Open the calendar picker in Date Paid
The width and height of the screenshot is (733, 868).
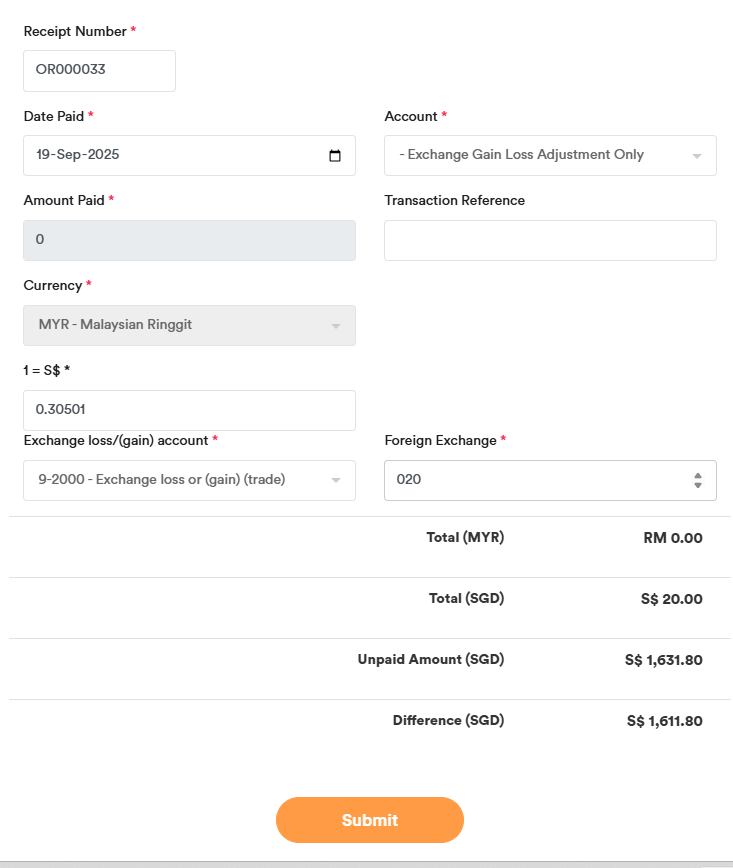[335, 156]
